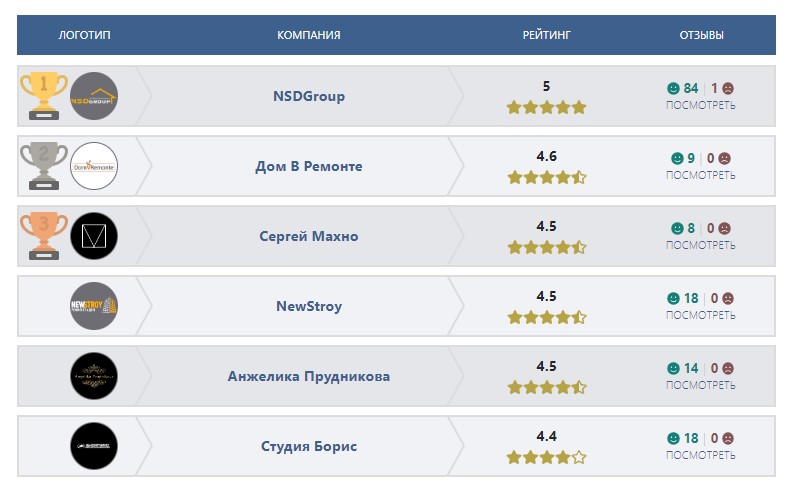Click the Студия Борис logo
The image size is (791, 484).
(94, 446)
